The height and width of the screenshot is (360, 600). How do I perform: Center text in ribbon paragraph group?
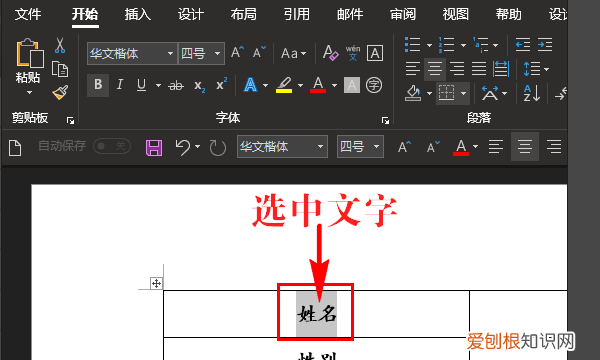tap(435, 69)
